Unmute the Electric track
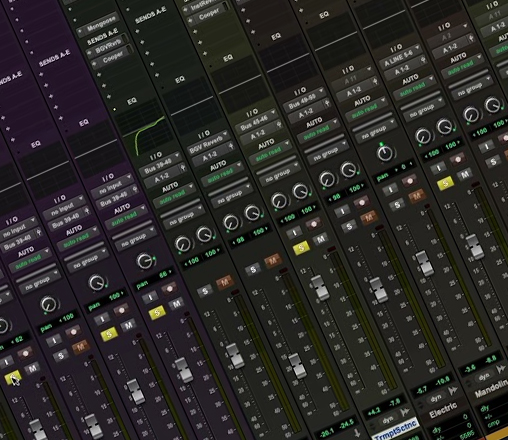The height and width of the screenshot is (440, 508). [x=417, y=196]
